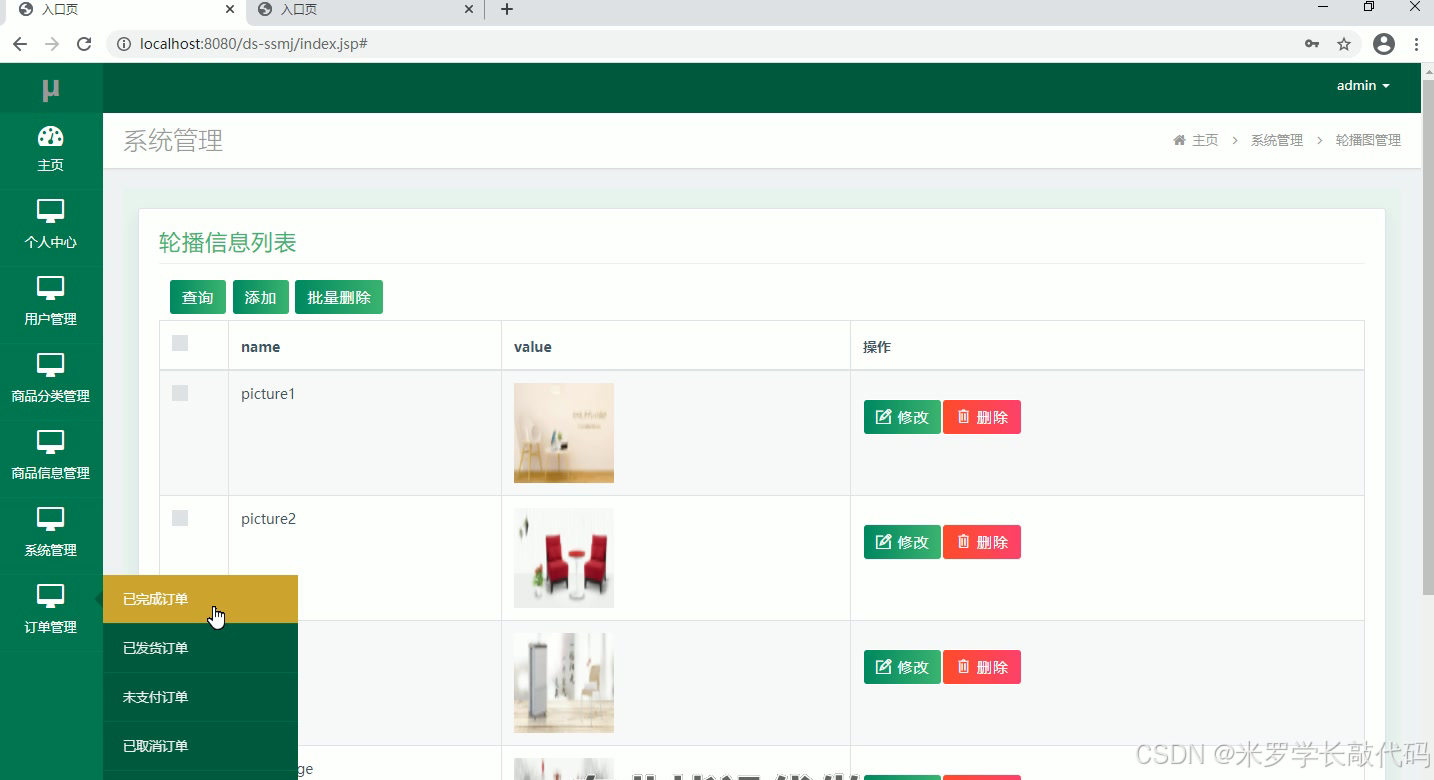
Task: Click 修改 in the third image row
Action: pyautogui.click(x=902, y=667)
